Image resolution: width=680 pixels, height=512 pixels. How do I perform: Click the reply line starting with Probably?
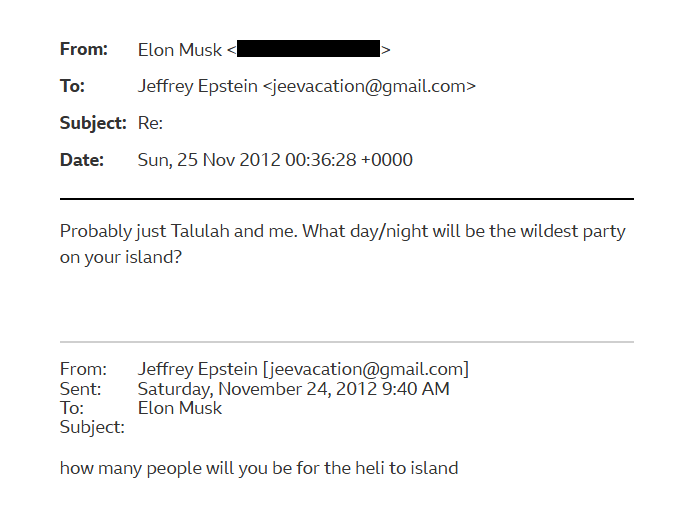pos(342,231)
